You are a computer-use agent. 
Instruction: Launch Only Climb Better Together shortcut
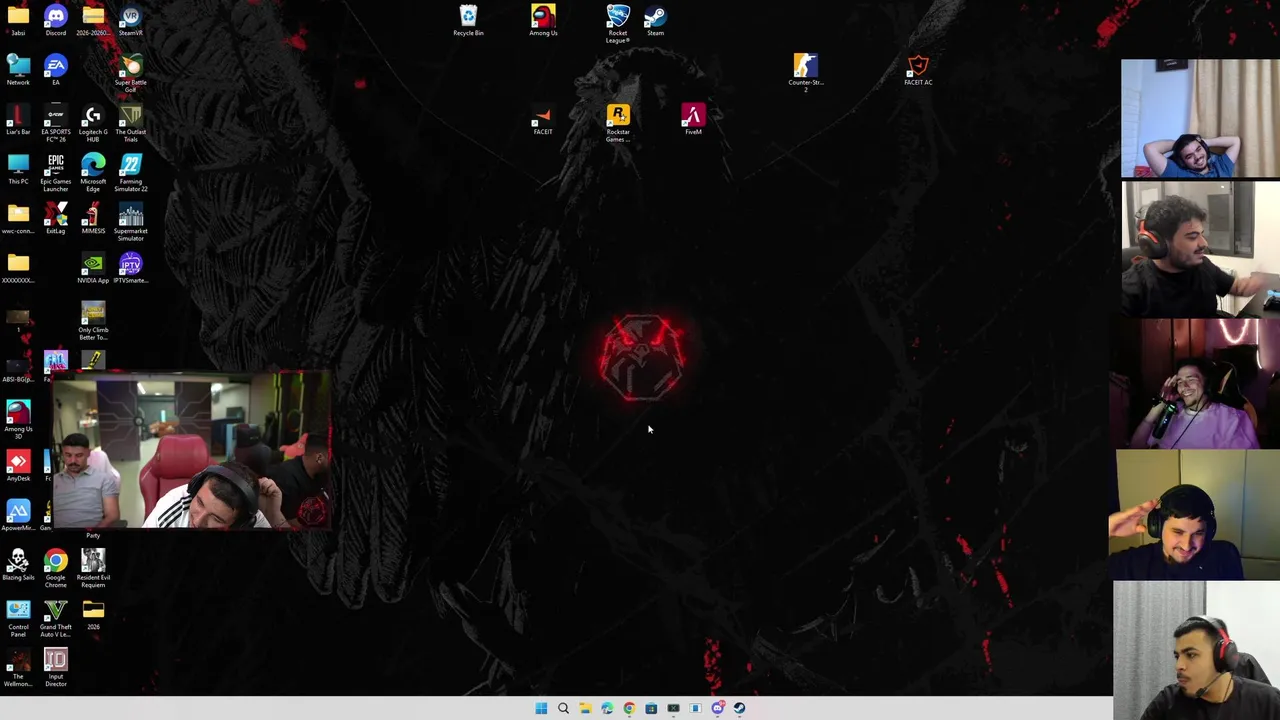click(x=93, y=320)
